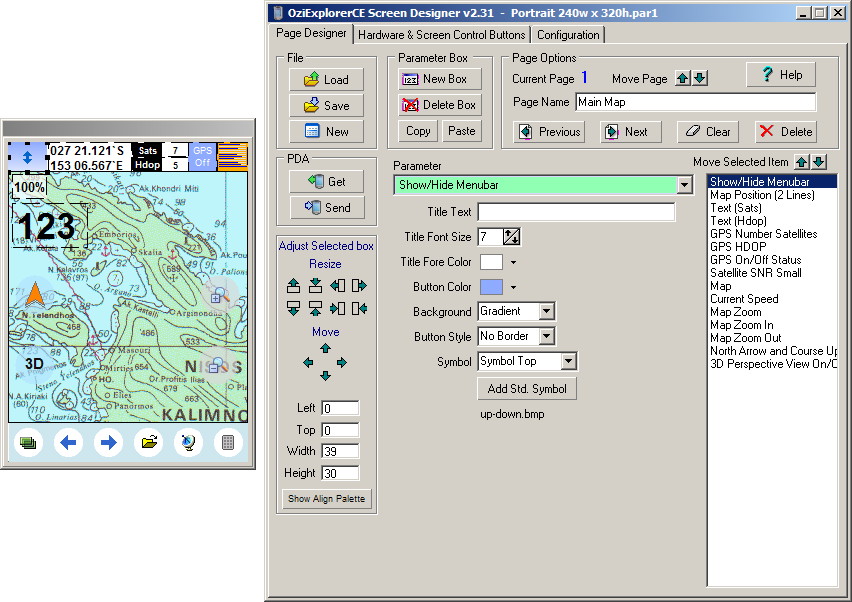Click the map zoom in magnifier on preview

tap(220, 295)
